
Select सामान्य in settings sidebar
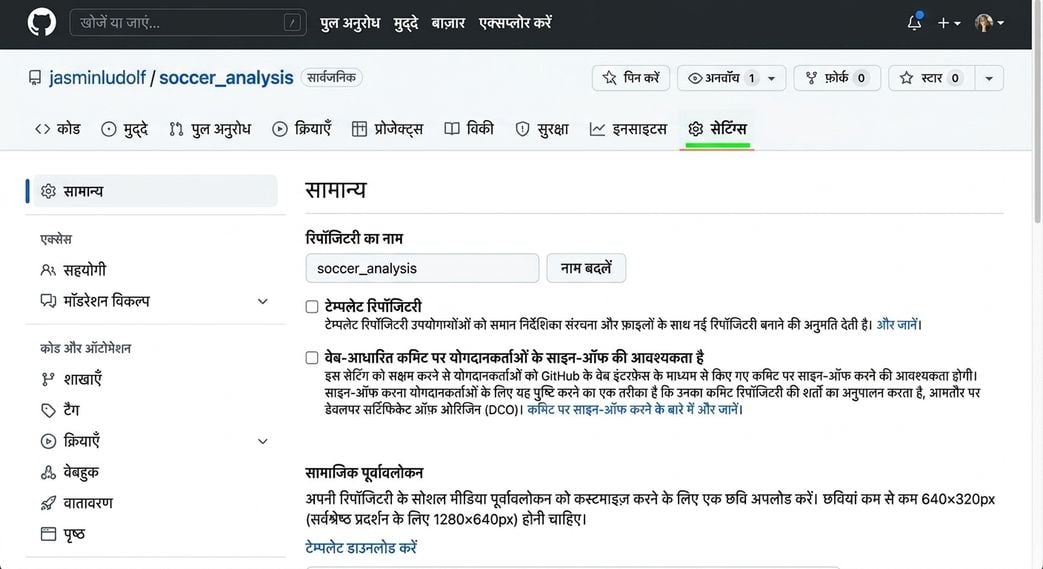tap(155, 191)
